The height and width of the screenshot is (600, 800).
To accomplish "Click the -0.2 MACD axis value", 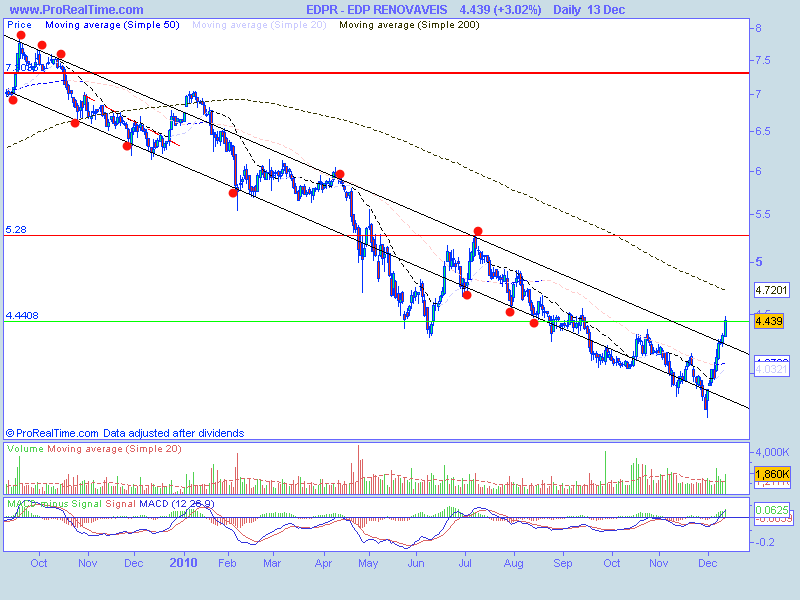I will 763,542.
